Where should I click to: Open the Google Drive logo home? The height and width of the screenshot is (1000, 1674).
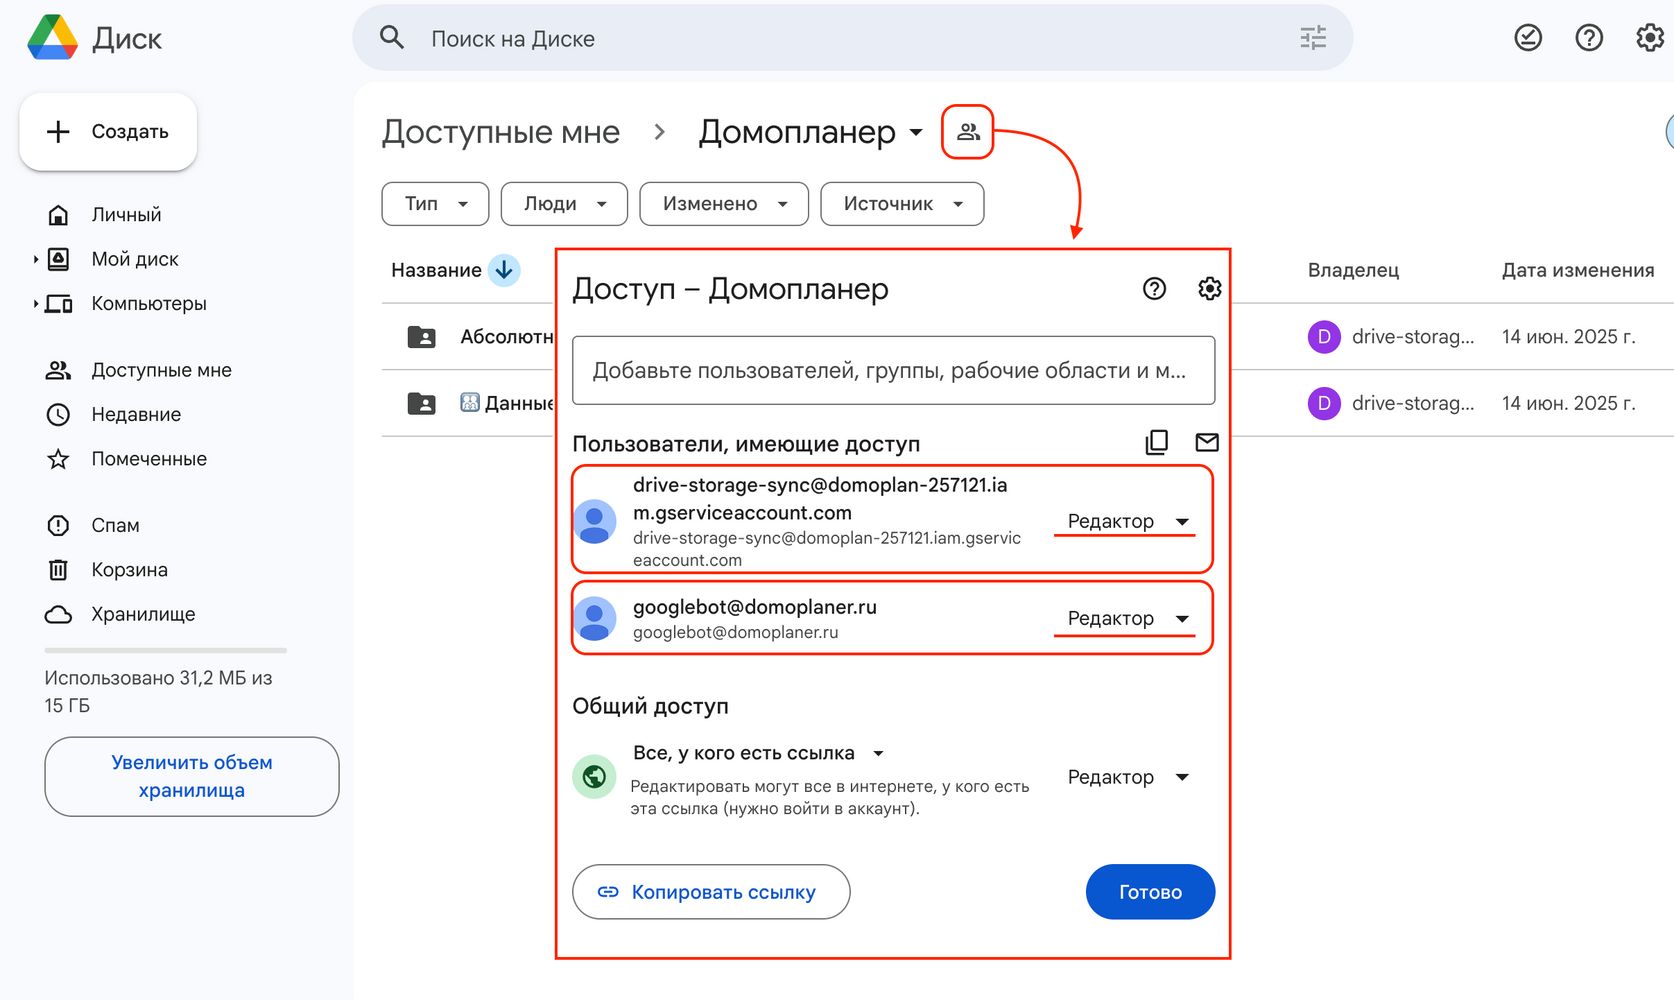tap(53, 38)
